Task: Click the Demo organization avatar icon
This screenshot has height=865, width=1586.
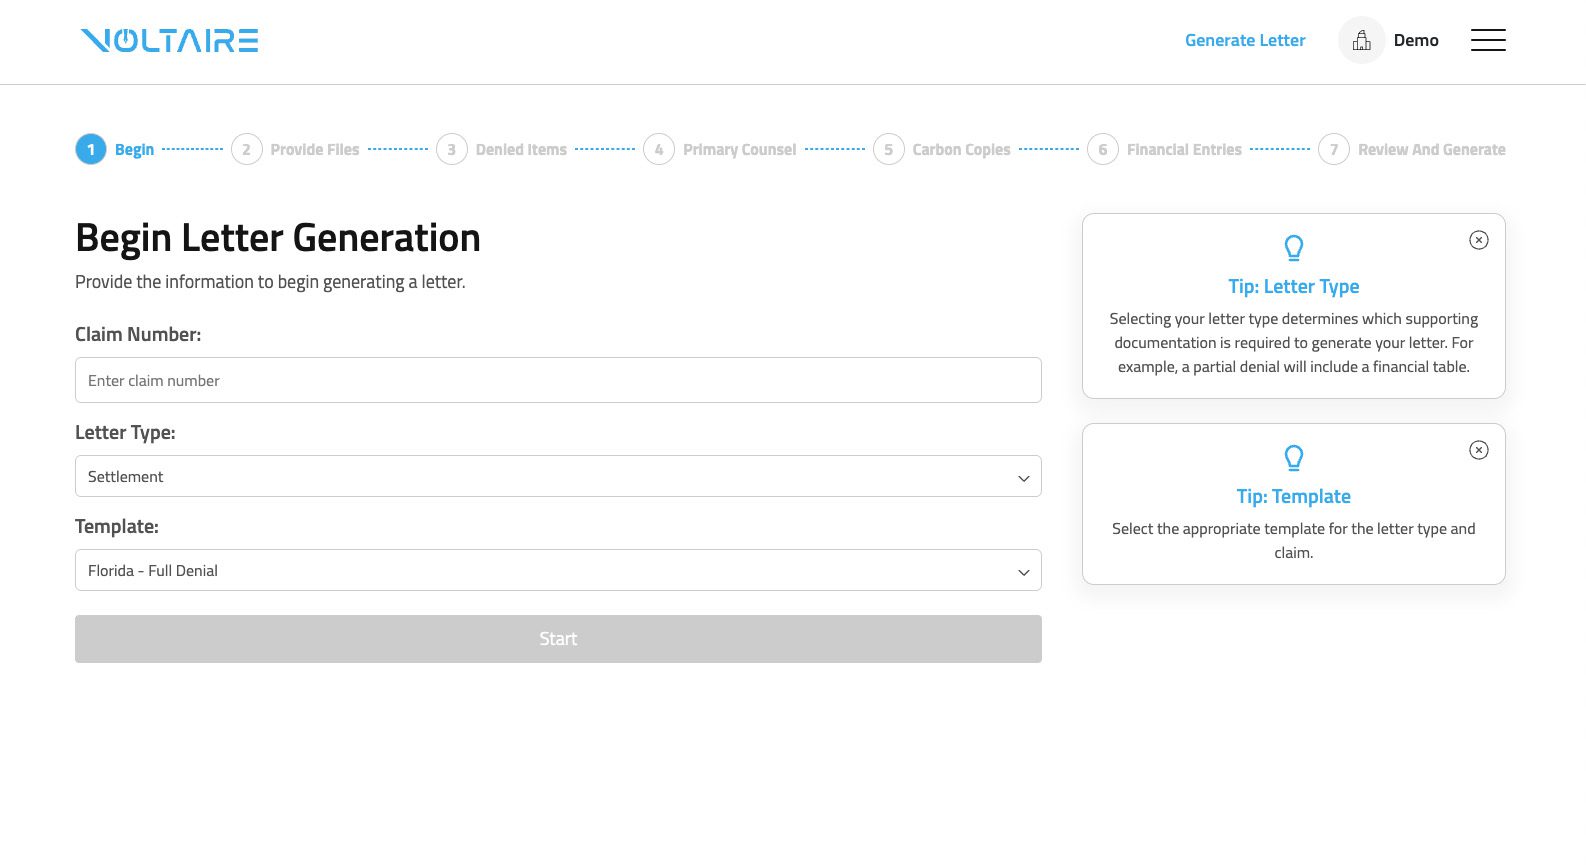Action: point(1361,40)
